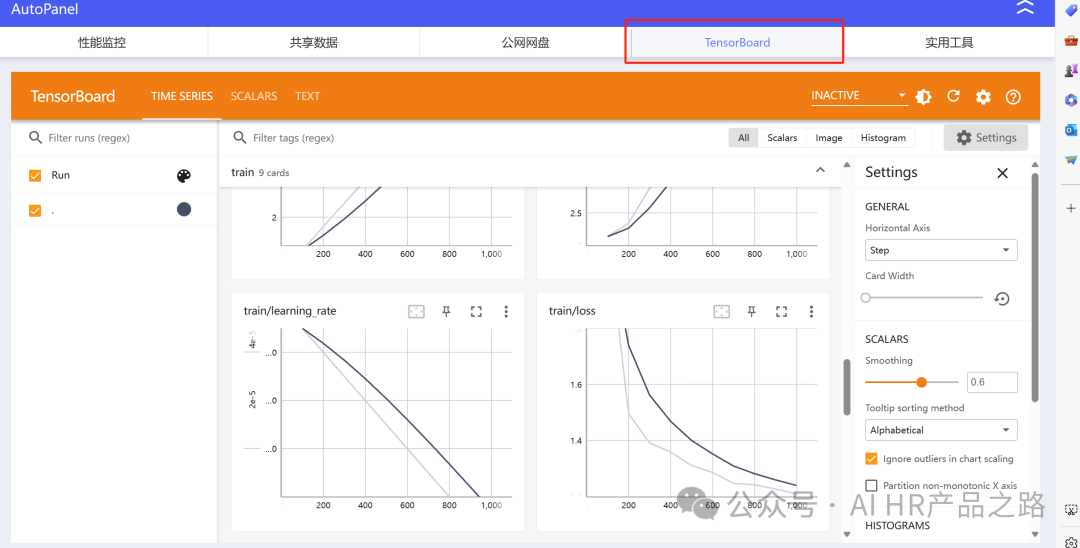Open Tooltip sorting method Alphabetical dropdown

point(940,430)
